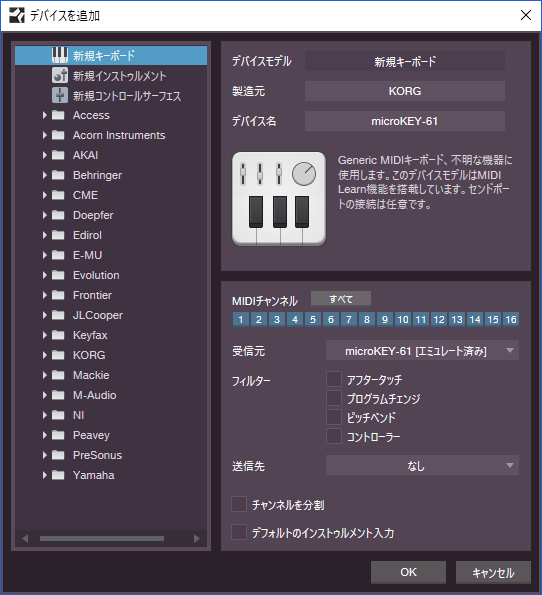Enable the コントローラー filter checkbox
Viewport: 542px width, 595px height.
pos(334,436)
